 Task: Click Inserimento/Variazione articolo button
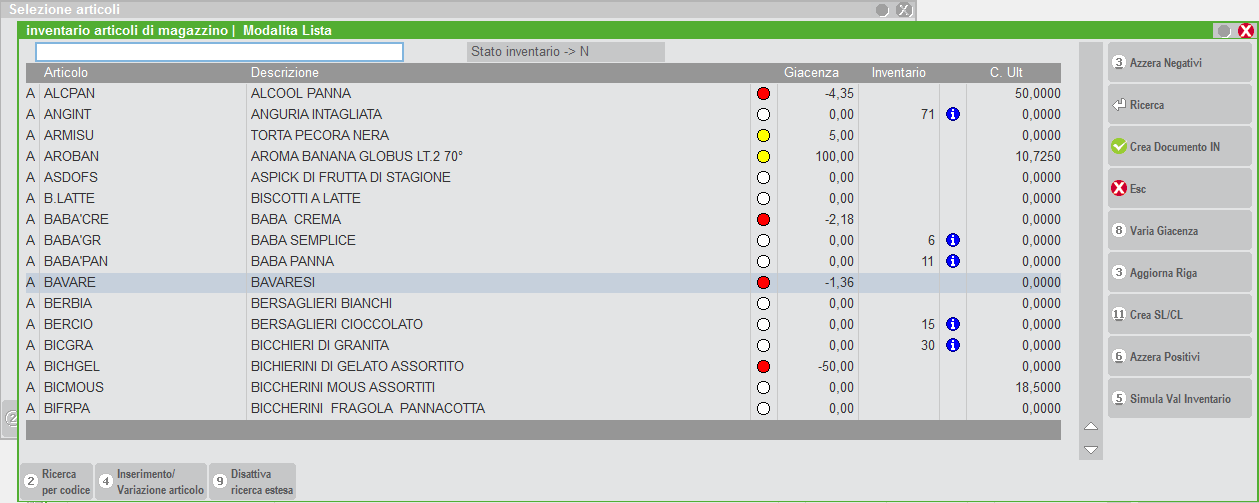pyautogui.click(x=150, y=482)
